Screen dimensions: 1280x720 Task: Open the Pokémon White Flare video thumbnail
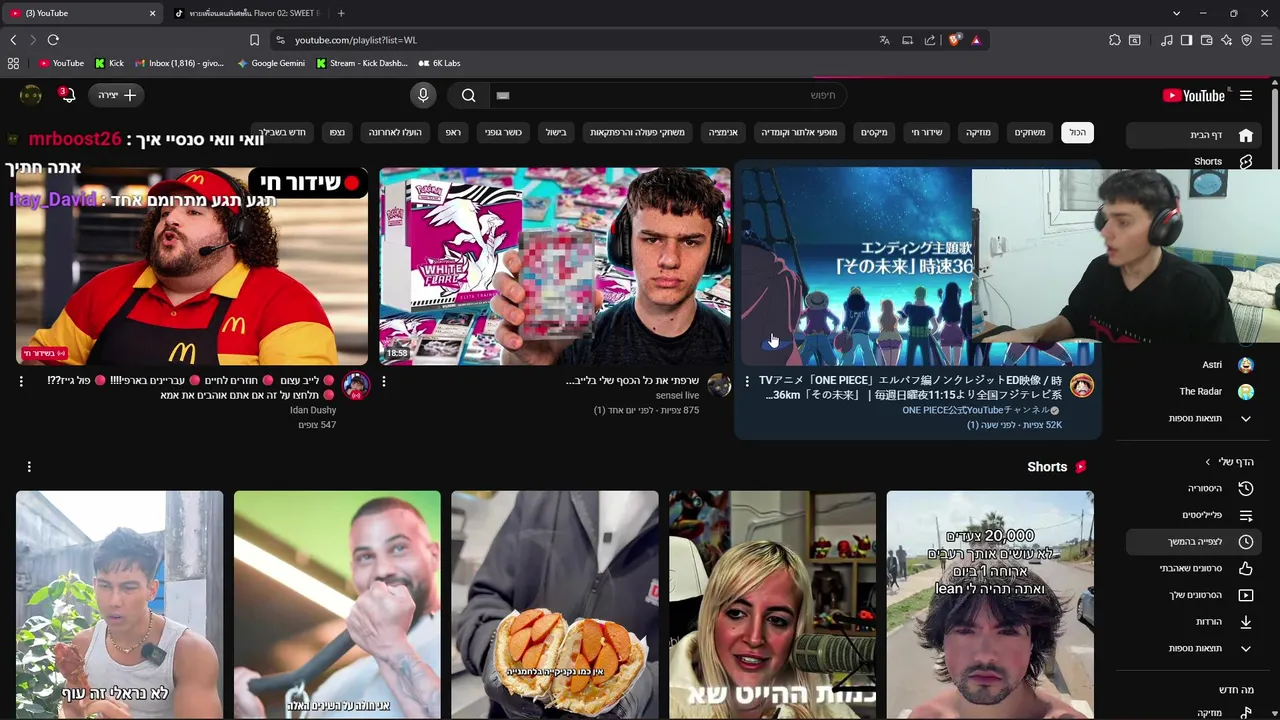pyautogui.click(x=555, y=267)
